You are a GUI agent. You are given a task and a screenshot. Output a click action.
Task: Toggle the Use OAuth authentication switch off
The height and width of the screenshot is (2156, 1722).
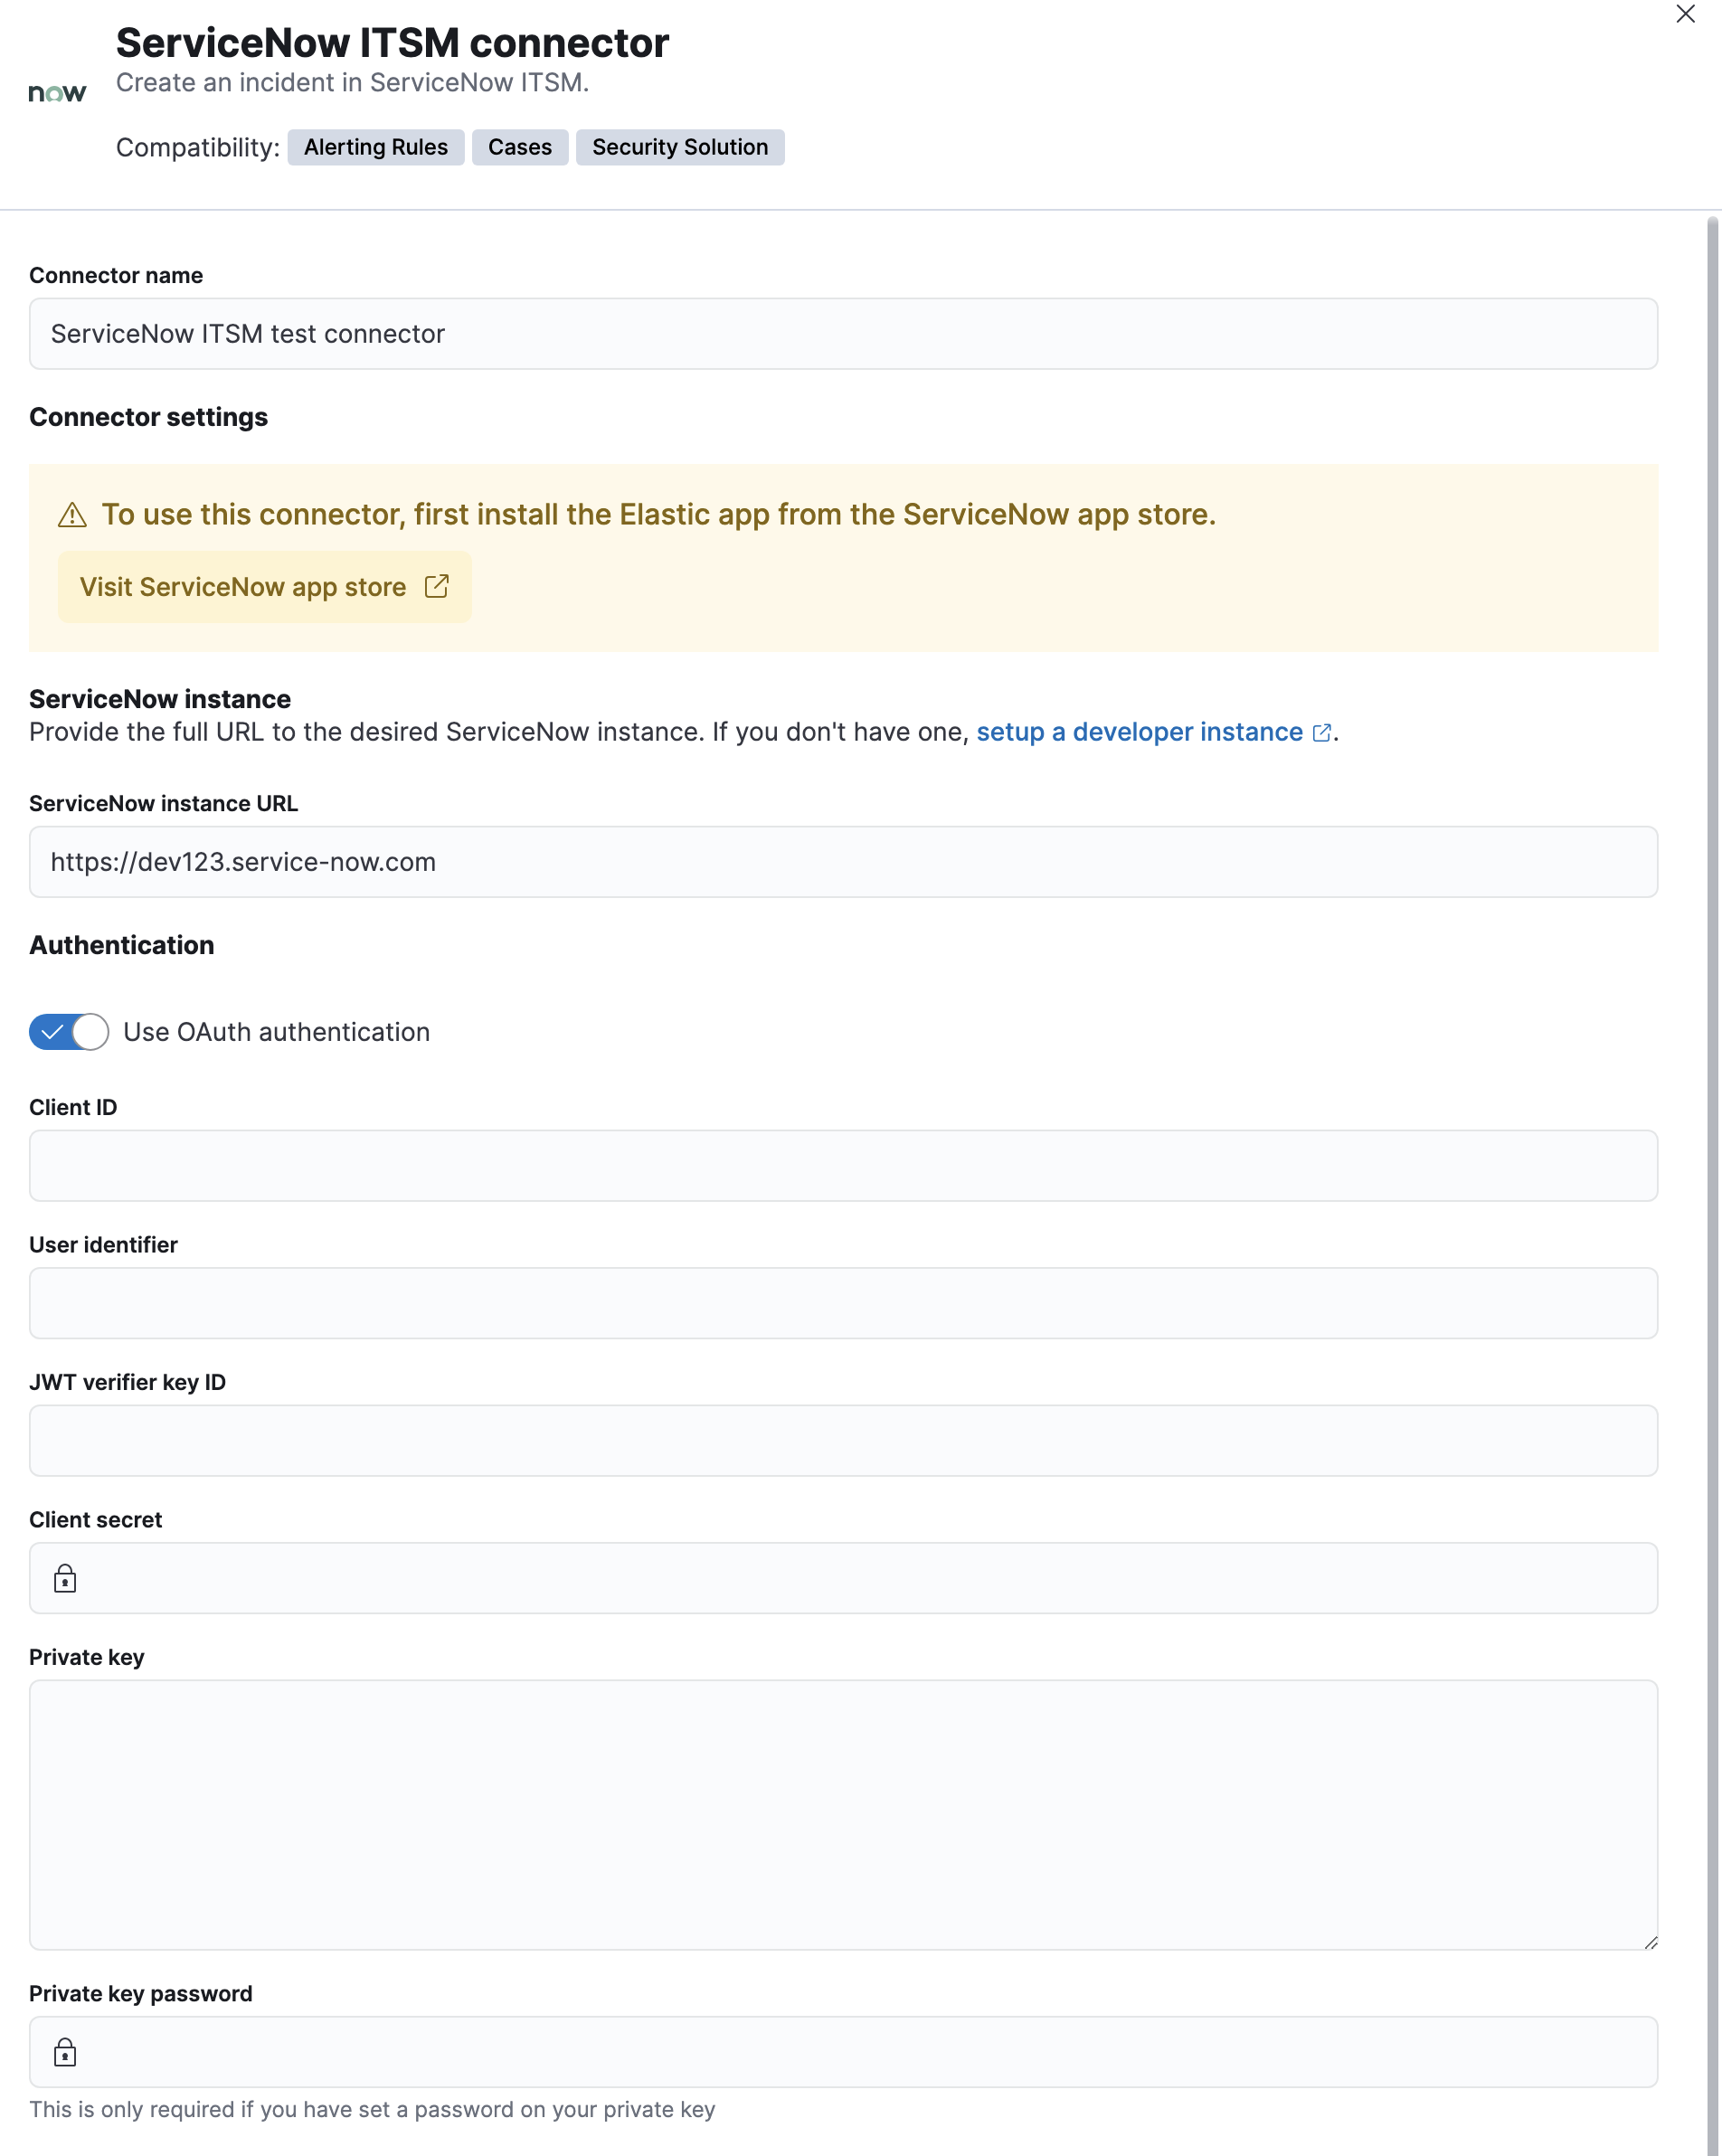(67, 1031)
